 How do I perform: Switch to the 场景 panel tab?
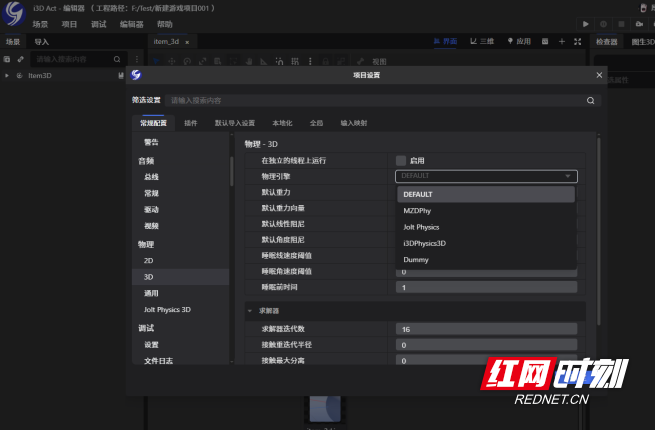coord(13,42)
